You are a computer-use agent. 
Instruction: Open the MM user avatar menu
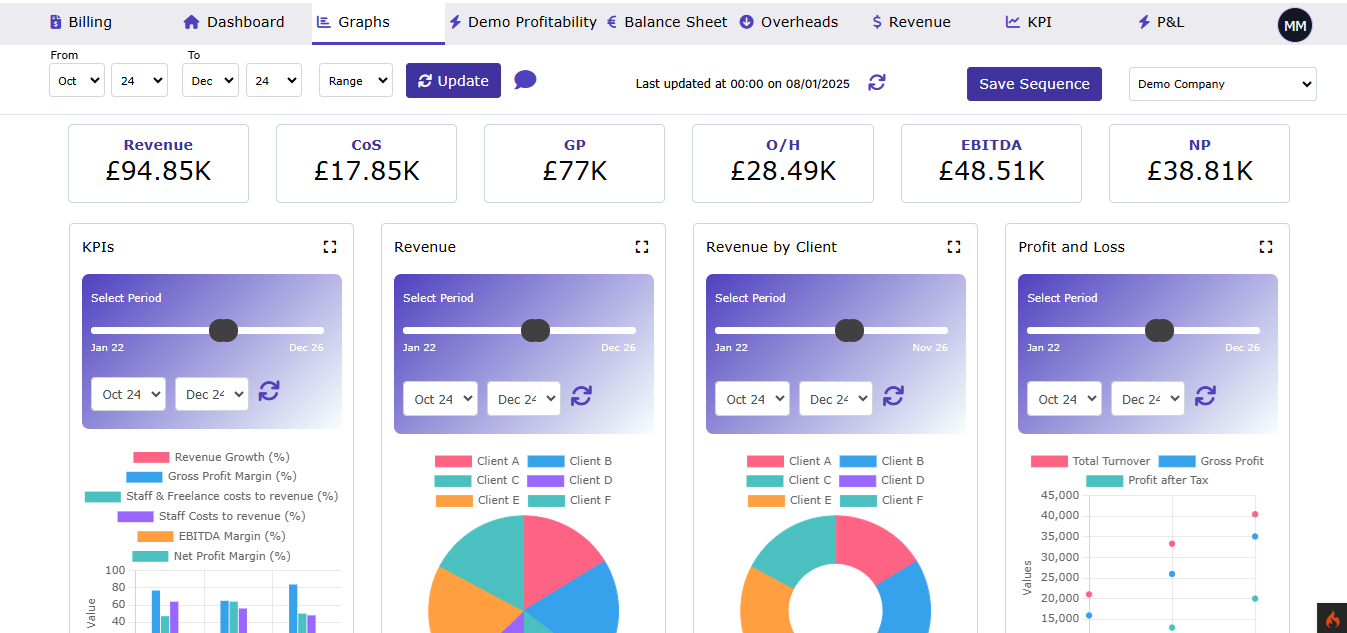click(1294, 26)
